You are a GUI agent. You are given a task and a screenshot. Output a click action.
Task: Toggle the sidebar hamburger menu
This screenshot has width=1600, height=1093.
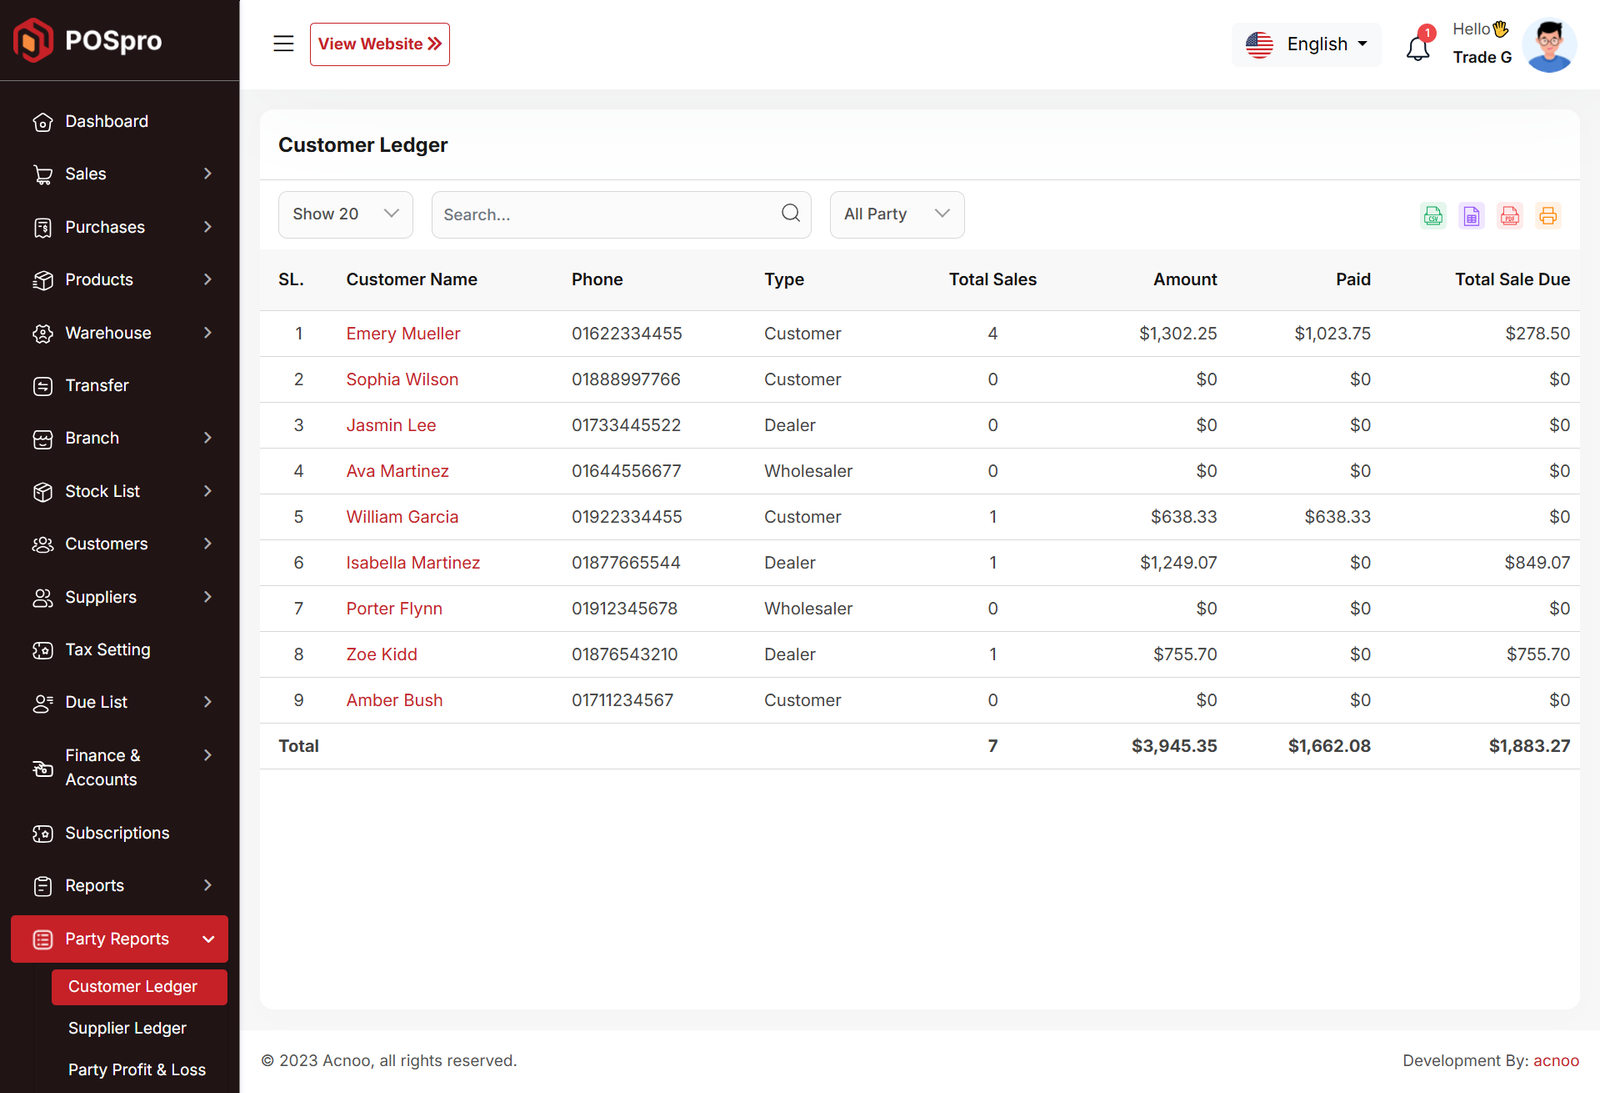point(284,44)
